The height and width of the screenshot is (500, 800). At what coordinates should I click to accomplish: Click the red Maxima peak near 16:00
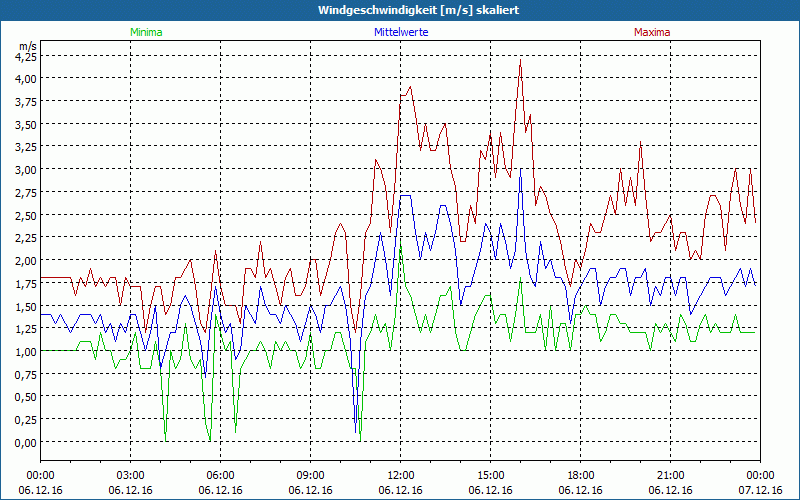click(x=520, y=60)
